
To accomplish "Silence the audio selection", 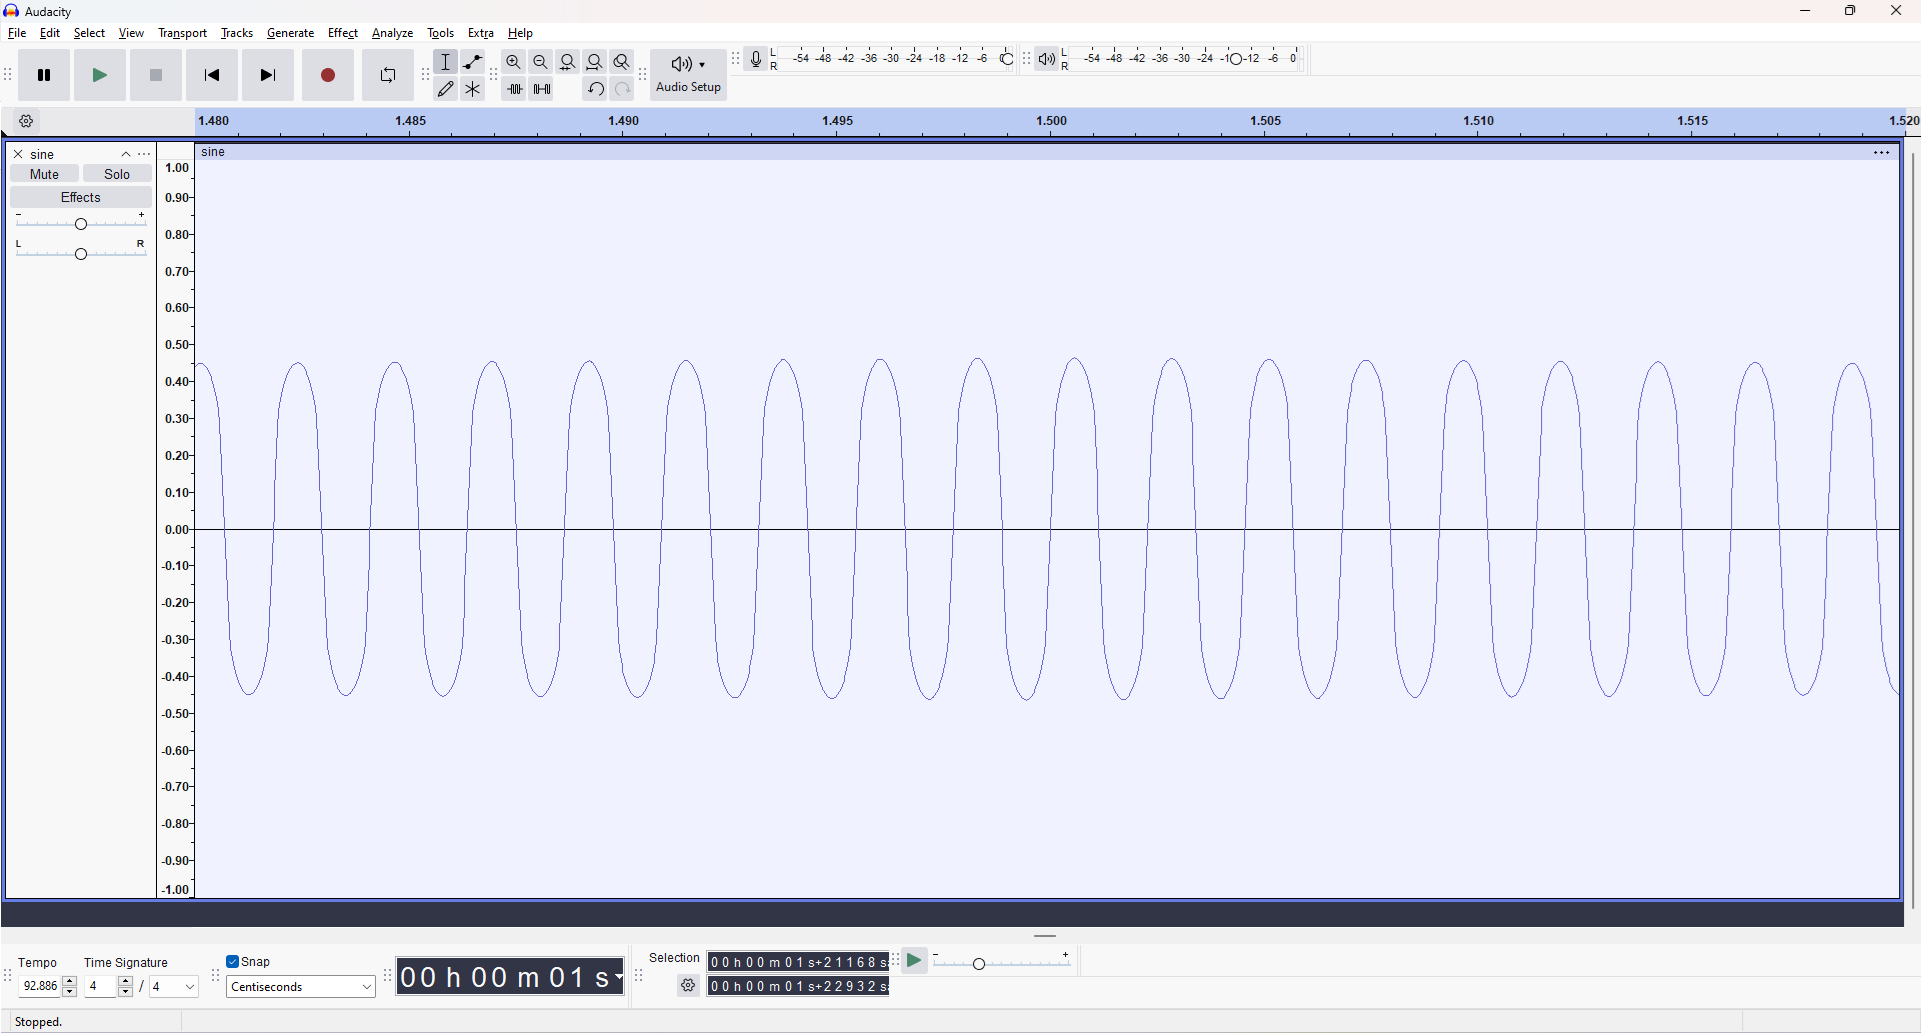I will (x=541, y=88).
